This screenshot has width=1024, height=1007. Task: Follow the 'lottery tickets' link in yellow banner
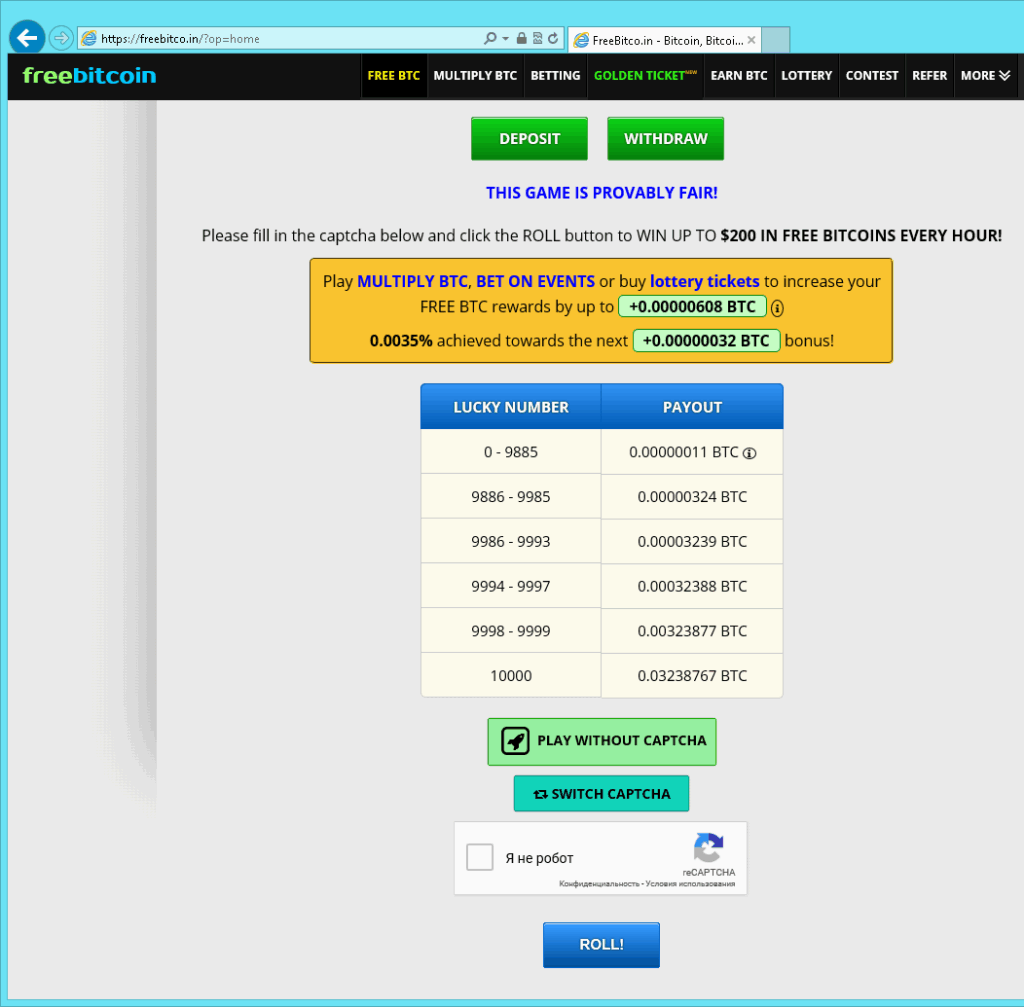point(704,281)
